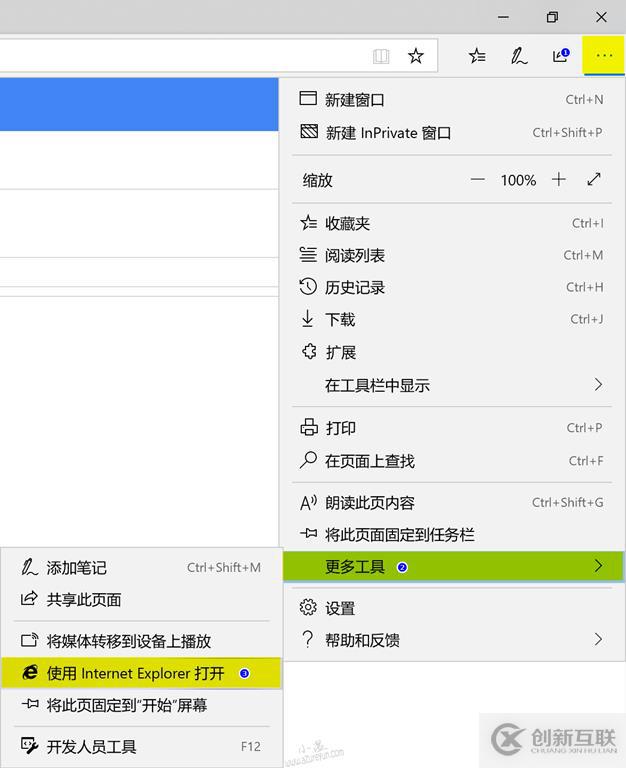
Task: Click the Add notes pen icon in toolbar
Action: coord(518,56)
